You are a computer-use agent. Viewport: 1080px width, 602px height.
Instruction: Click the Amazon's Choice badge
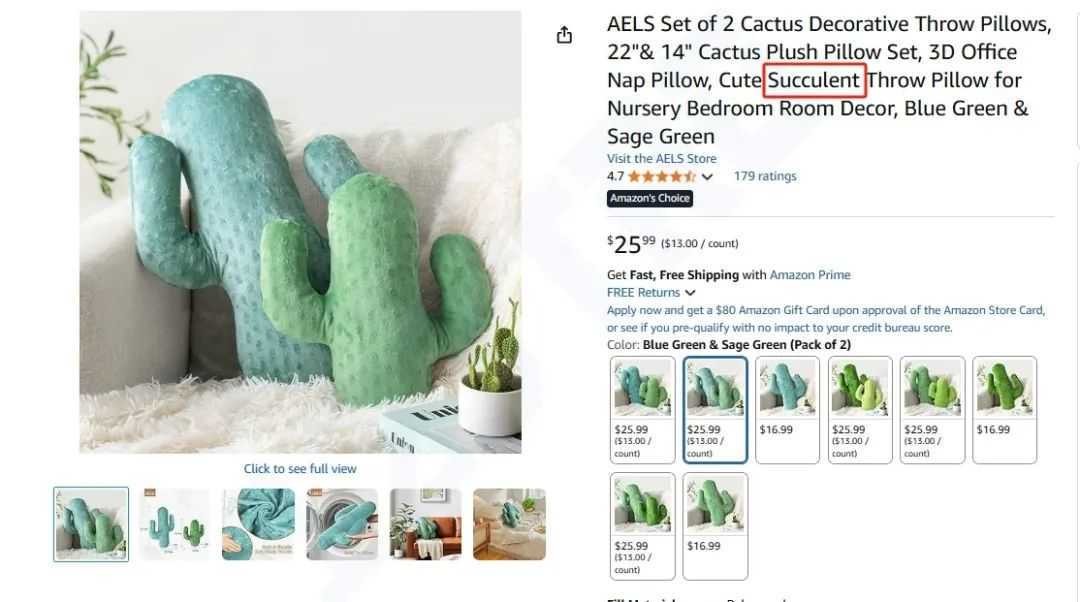[x=650, y=198]
